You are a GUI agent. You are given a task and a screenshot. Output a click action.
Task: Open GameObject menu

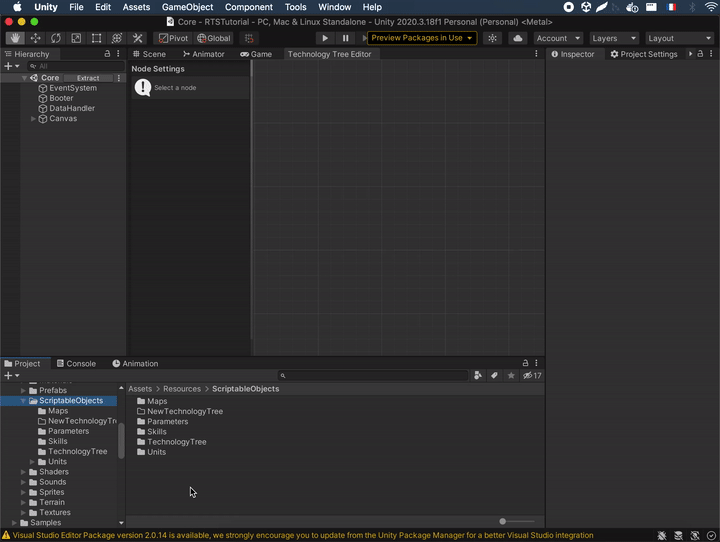[187, 7]
